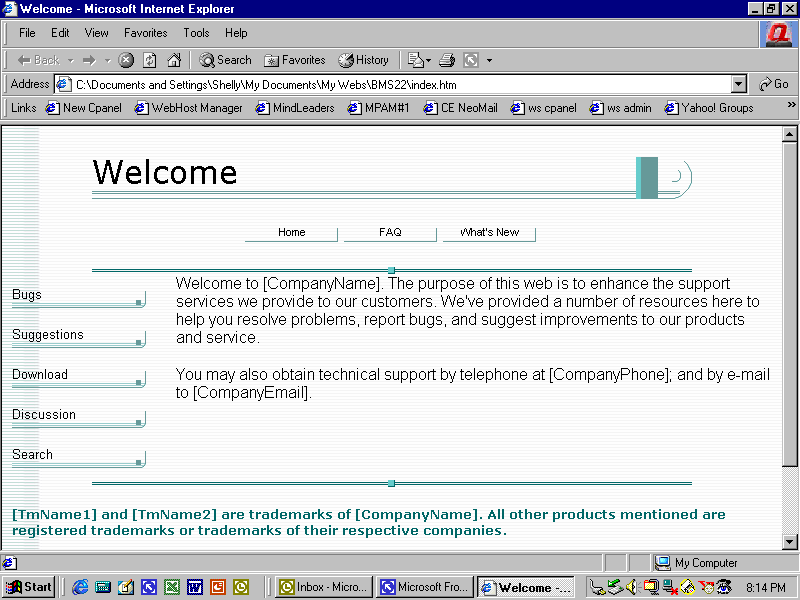The width and height of the screenshot is (800, 600).
Task: Launch PowerPoint from Quick Launch
Action: [x=218, y=587]
